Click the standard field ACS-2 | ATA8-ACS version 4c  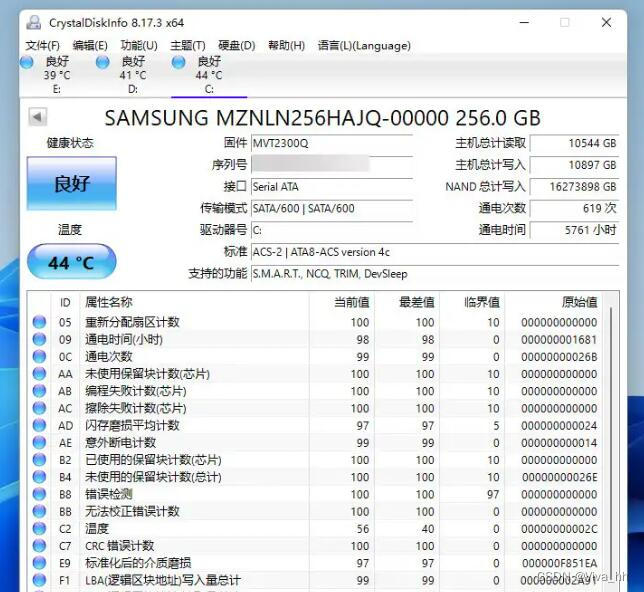pos(435,252)
